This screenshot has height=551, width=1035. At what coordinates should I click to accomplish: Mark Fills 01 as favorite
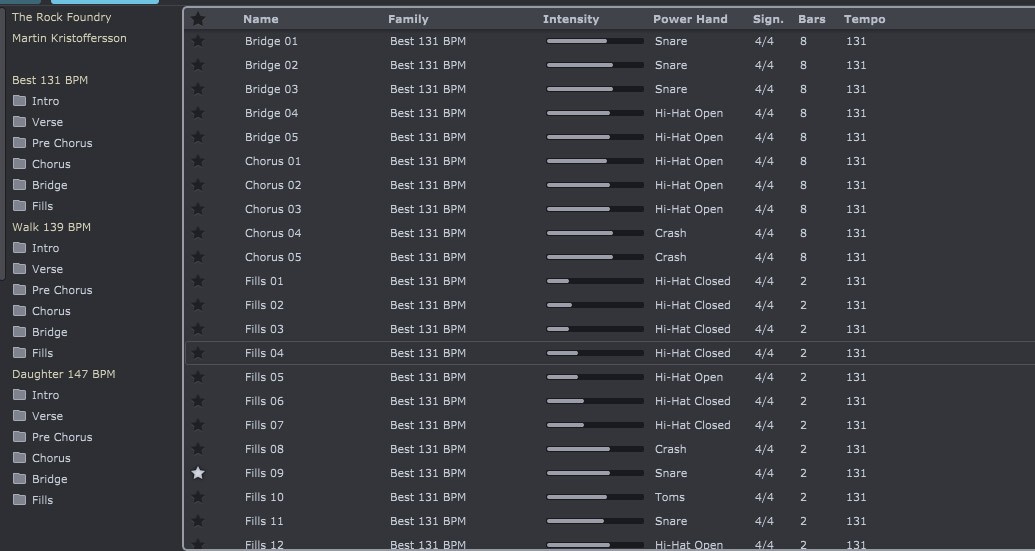tap(198, 281)
